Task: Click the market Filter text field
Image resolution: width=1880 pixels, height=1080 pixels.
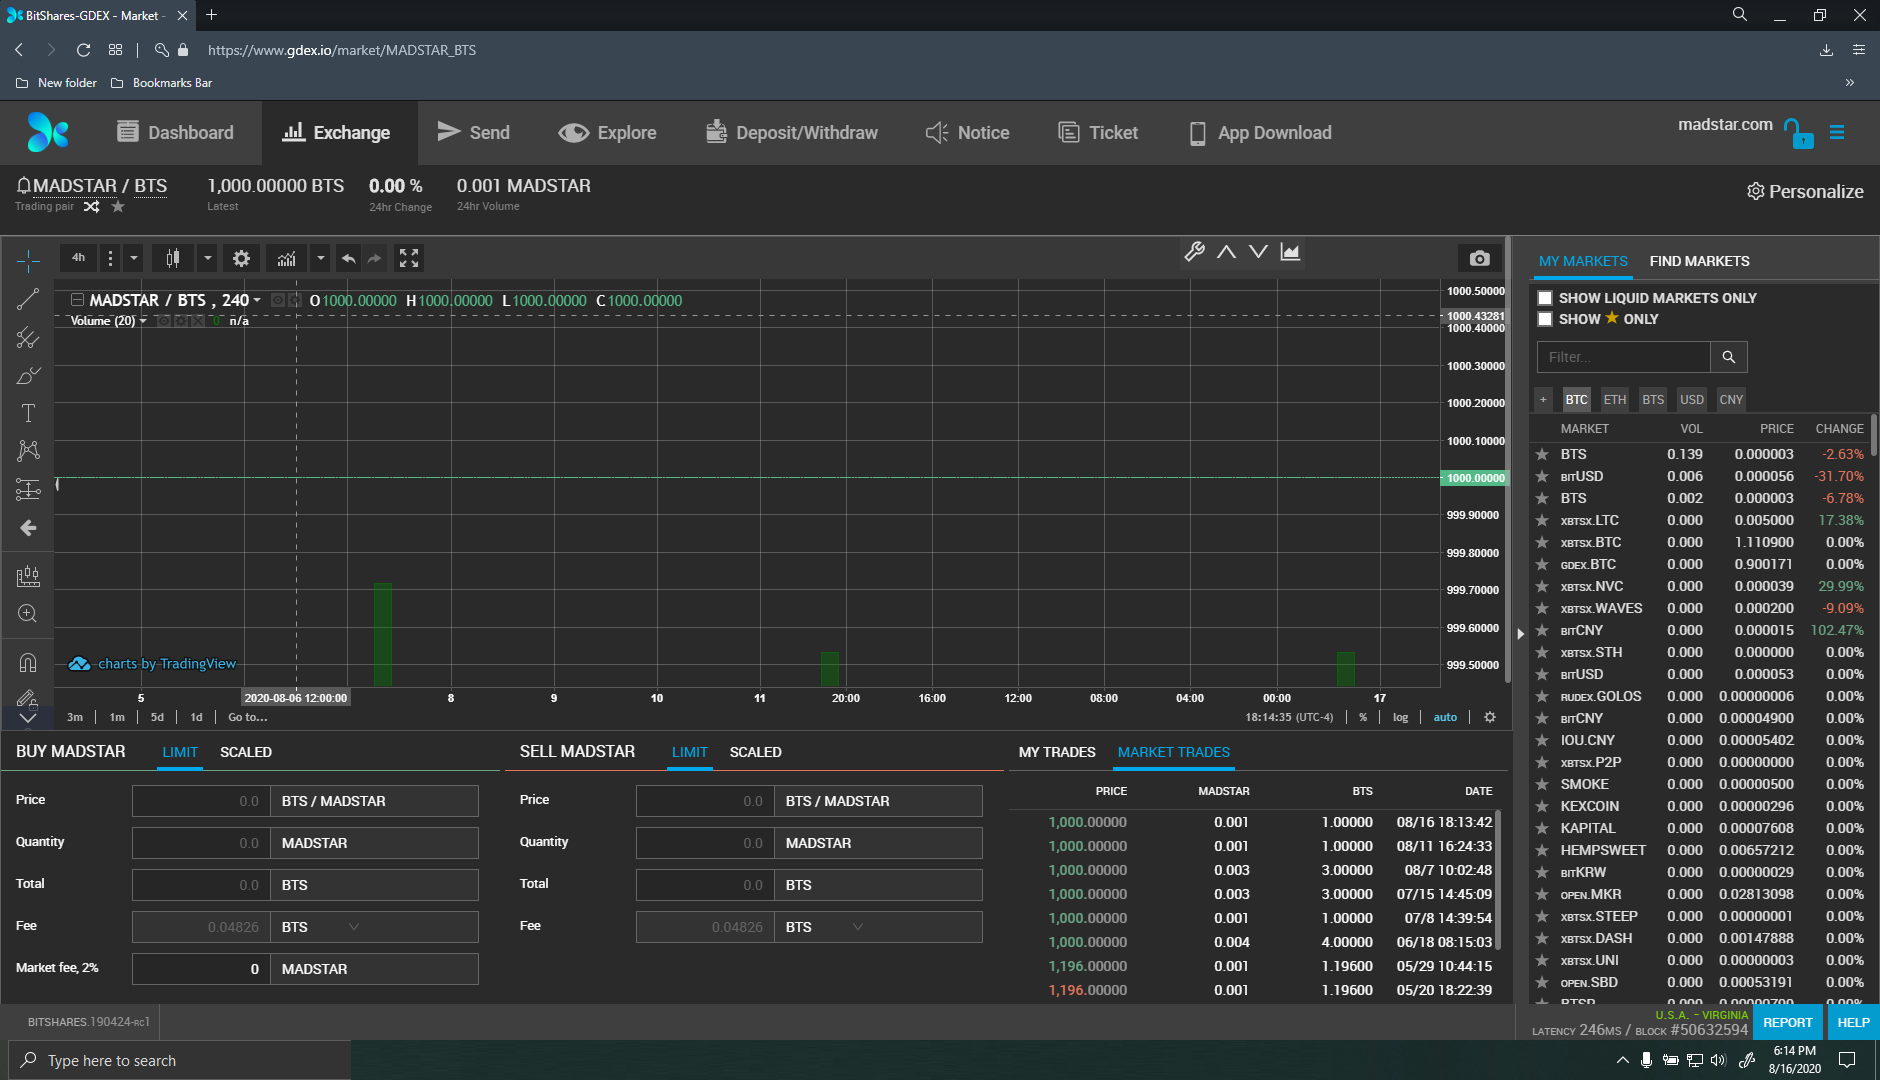Action: [1624, 357]
